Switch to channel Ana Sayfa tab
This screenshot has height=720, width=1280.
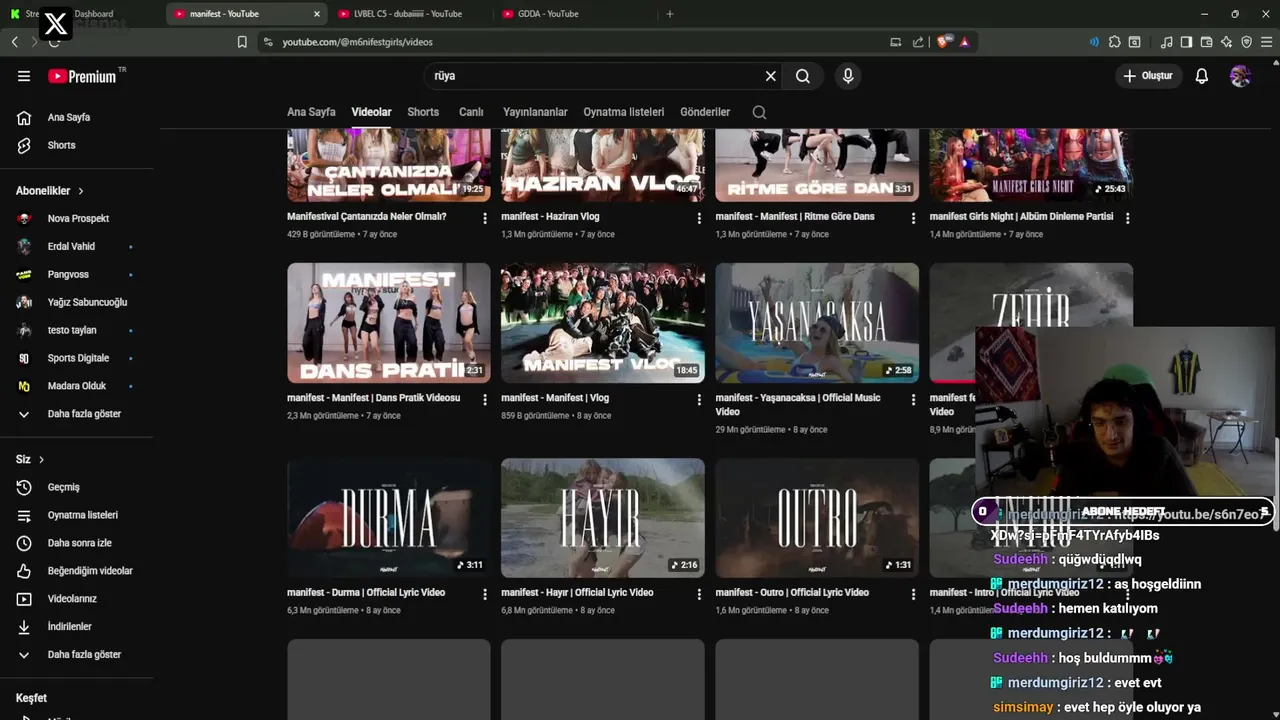click(311, 112)
